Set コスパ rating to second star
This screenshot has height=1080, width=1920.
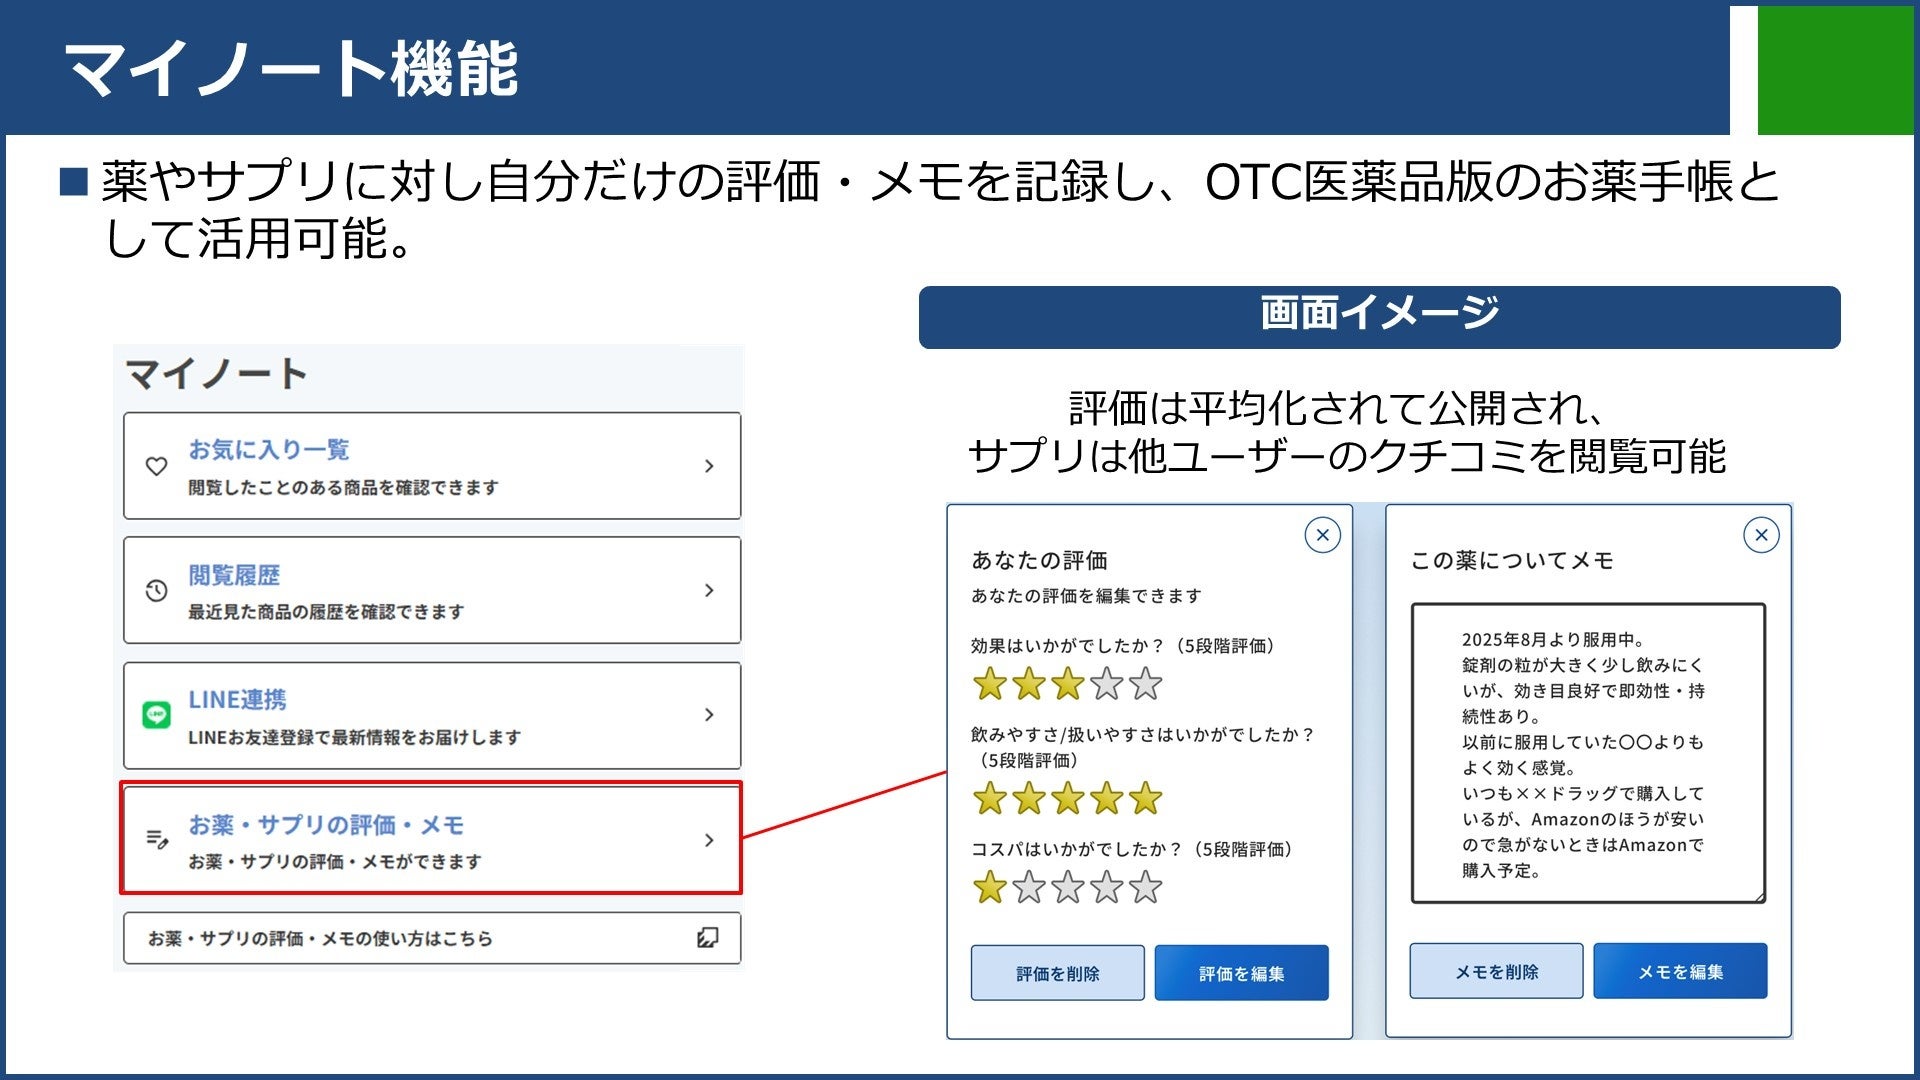coord(1028,887)
